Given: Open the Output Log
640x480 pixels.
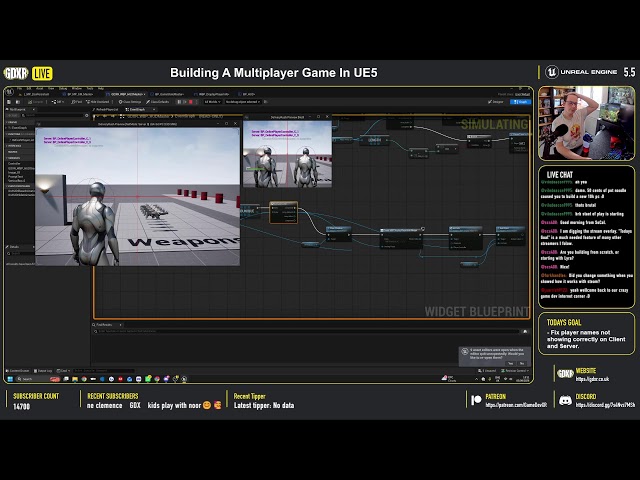Looking at the screenshot, I should click(x=43, y=371).
